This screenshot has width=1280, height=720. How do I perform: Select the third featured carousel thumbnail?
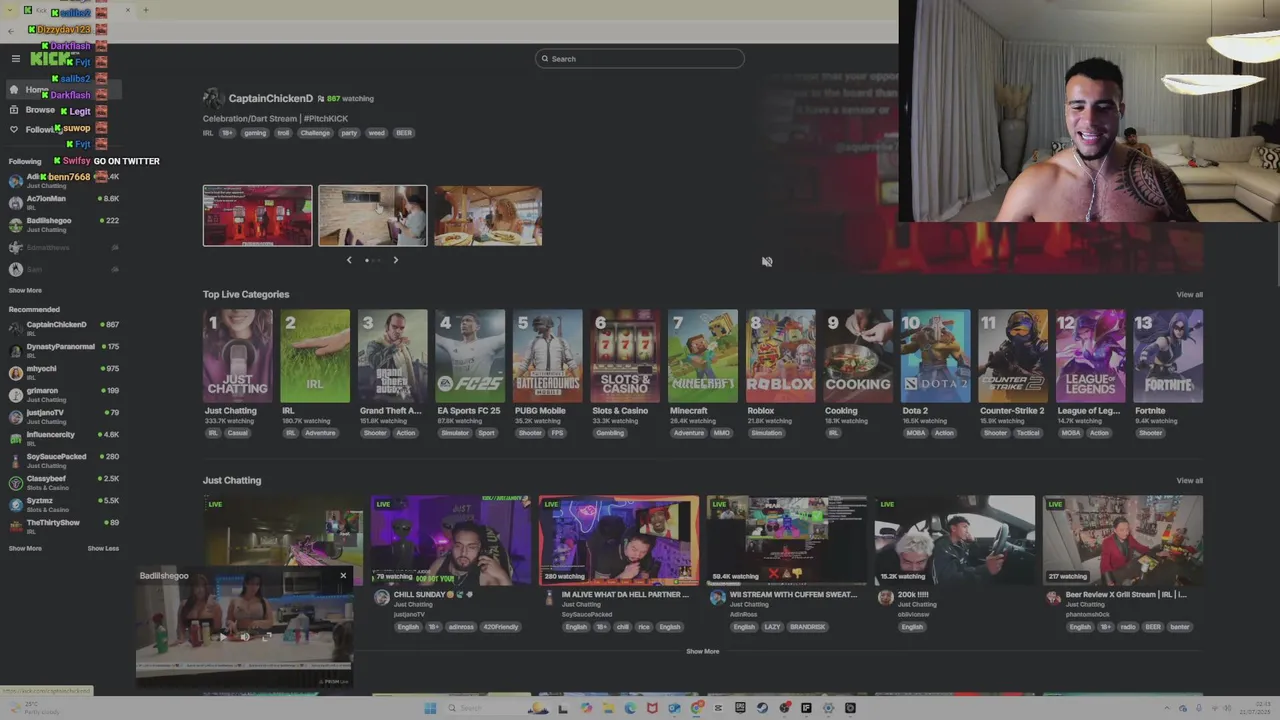488,215
